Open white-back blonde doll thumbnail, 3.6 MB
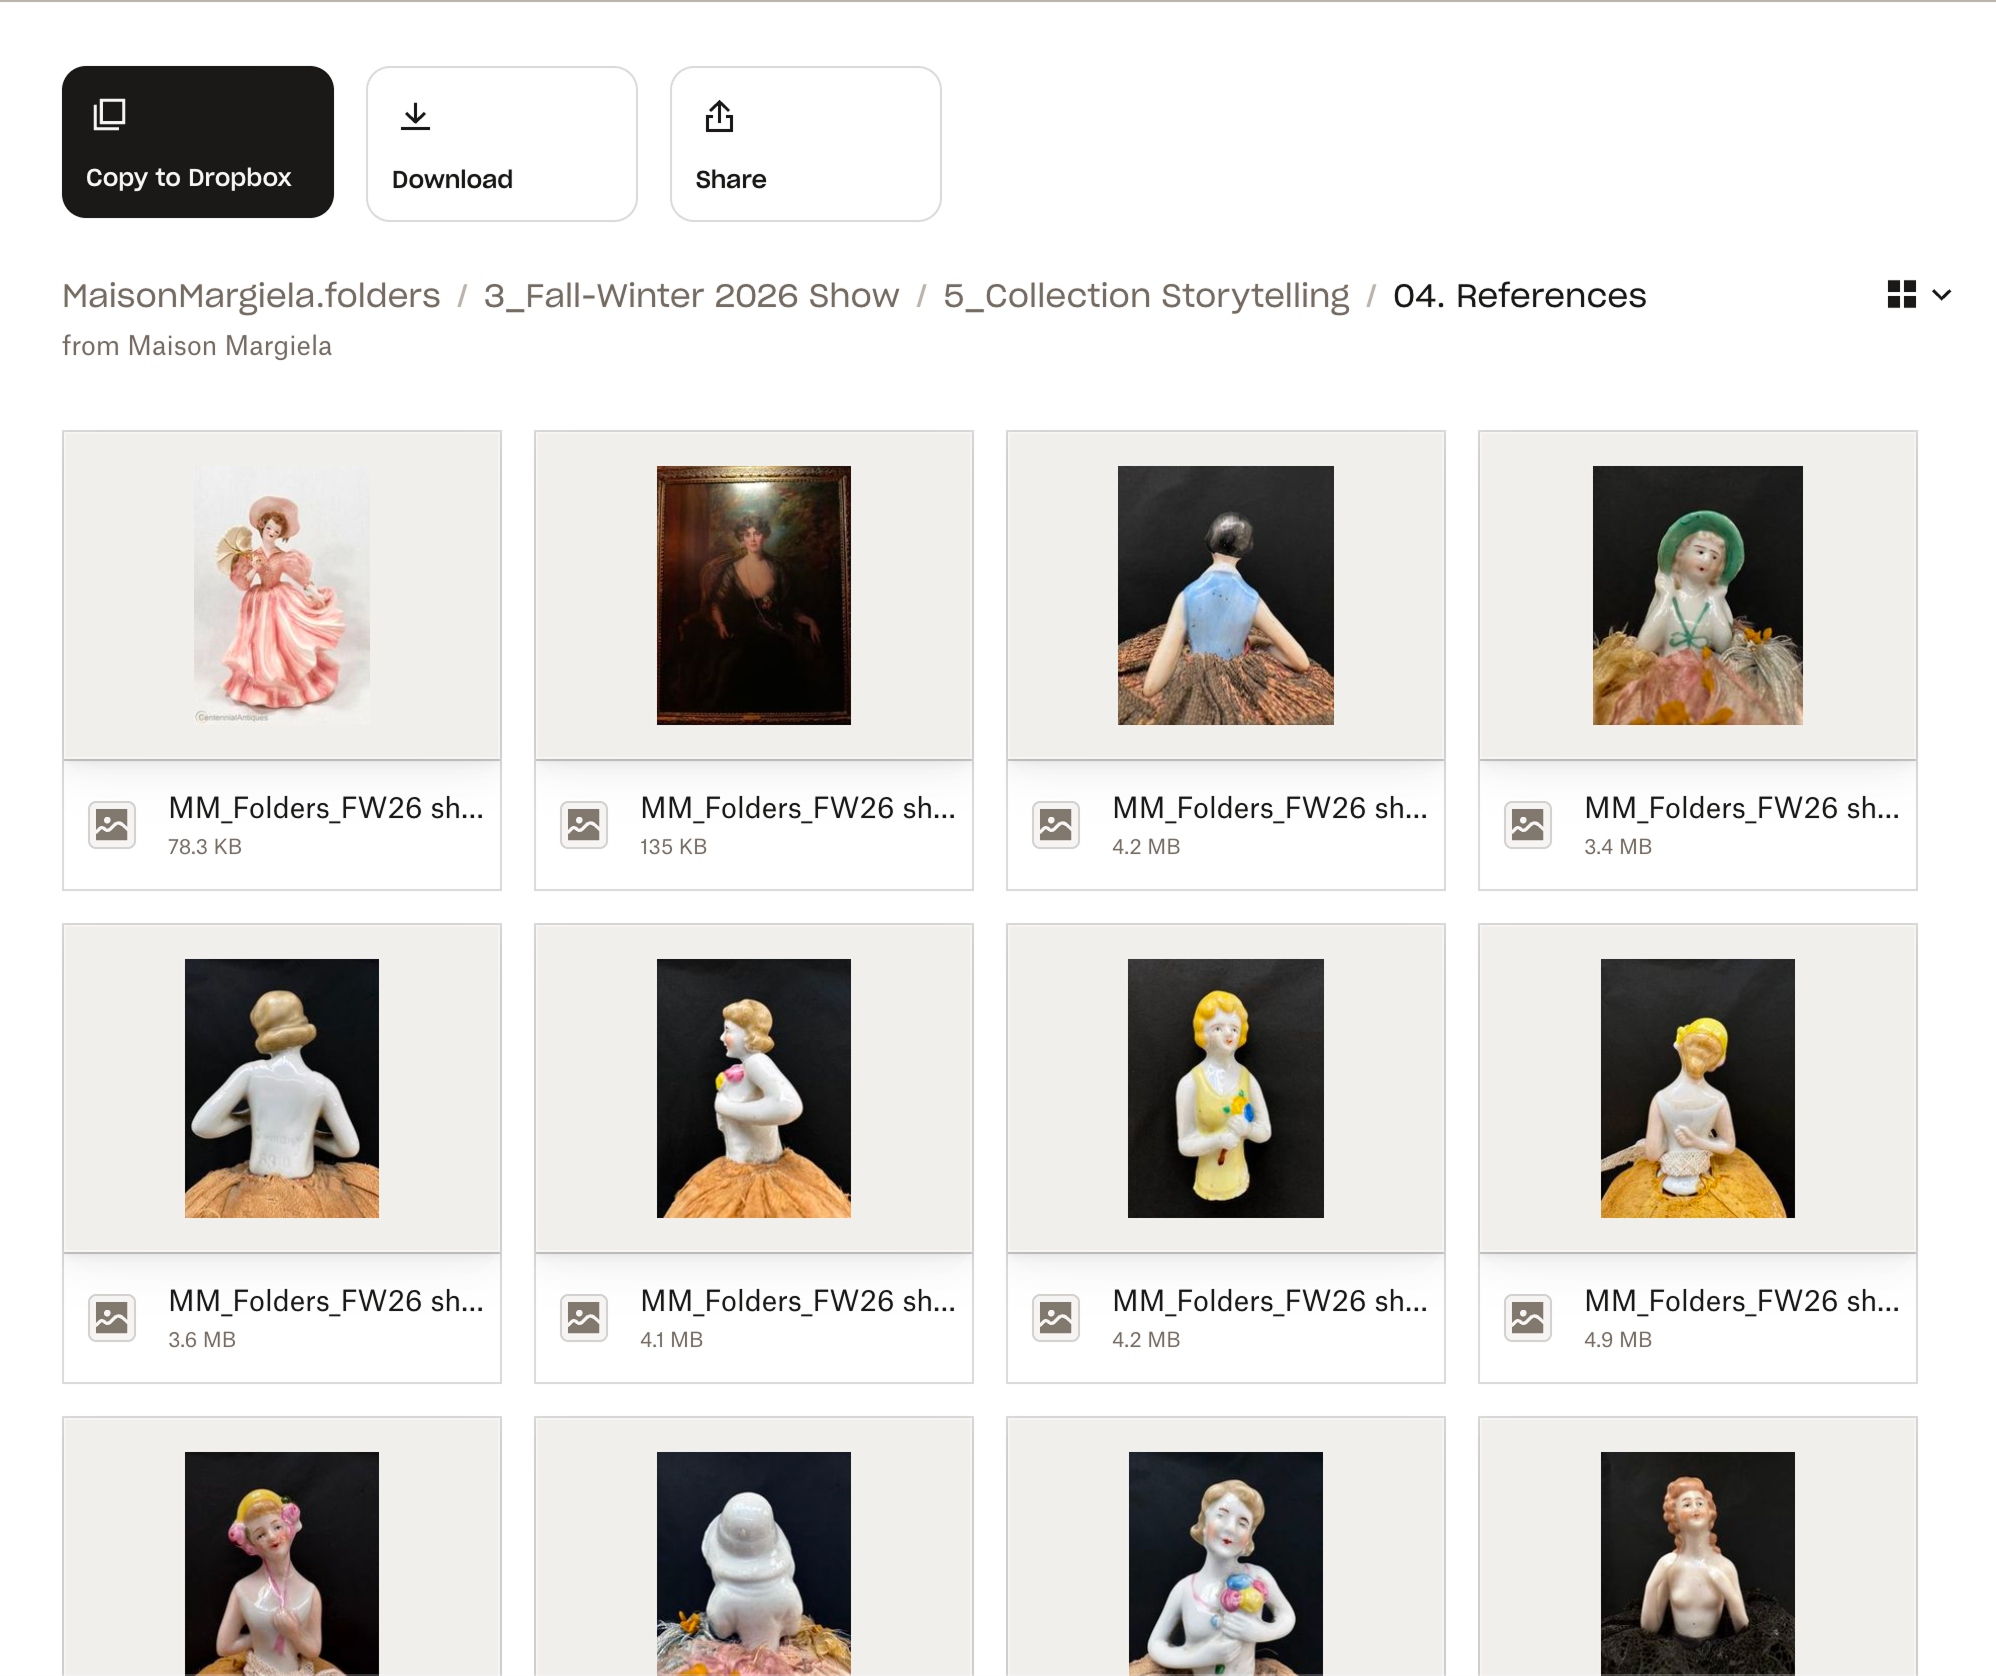Image resolution: width=1996 pixels, height=1676 pixels. pos(282,1088)
